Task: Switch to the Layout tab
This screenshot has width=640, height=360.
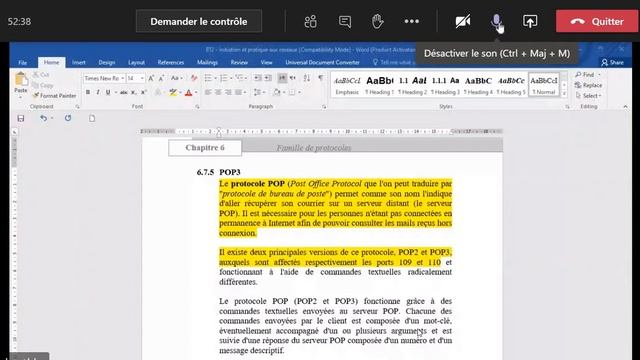Action: pyautogui.click(x=136, y=62)
